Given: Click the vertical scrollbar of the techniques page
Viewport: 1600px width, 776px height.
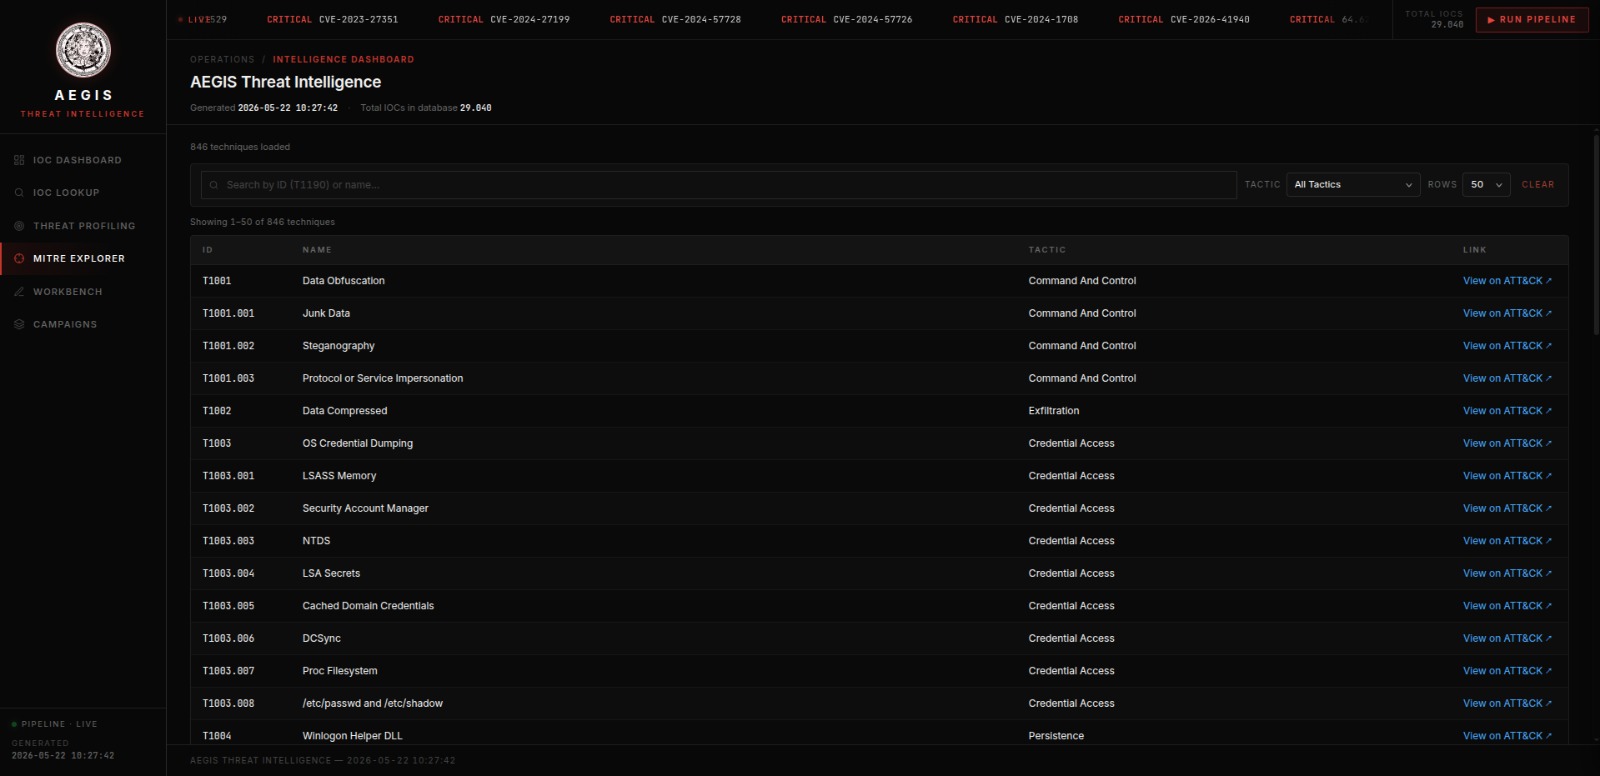Looking at the screenshot, I should [x=1596, y=235].
